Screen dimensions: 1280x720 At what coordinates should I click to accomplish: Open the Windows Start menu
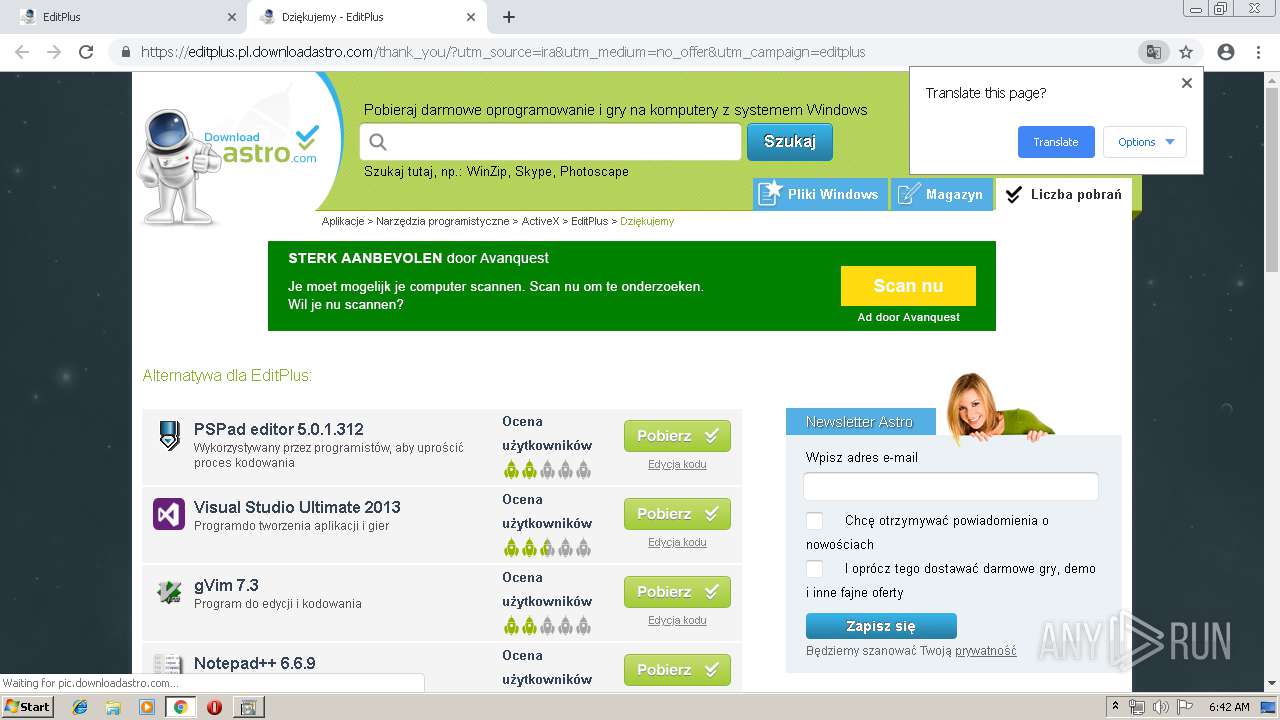pyautogui.click(x=27, y=707)
